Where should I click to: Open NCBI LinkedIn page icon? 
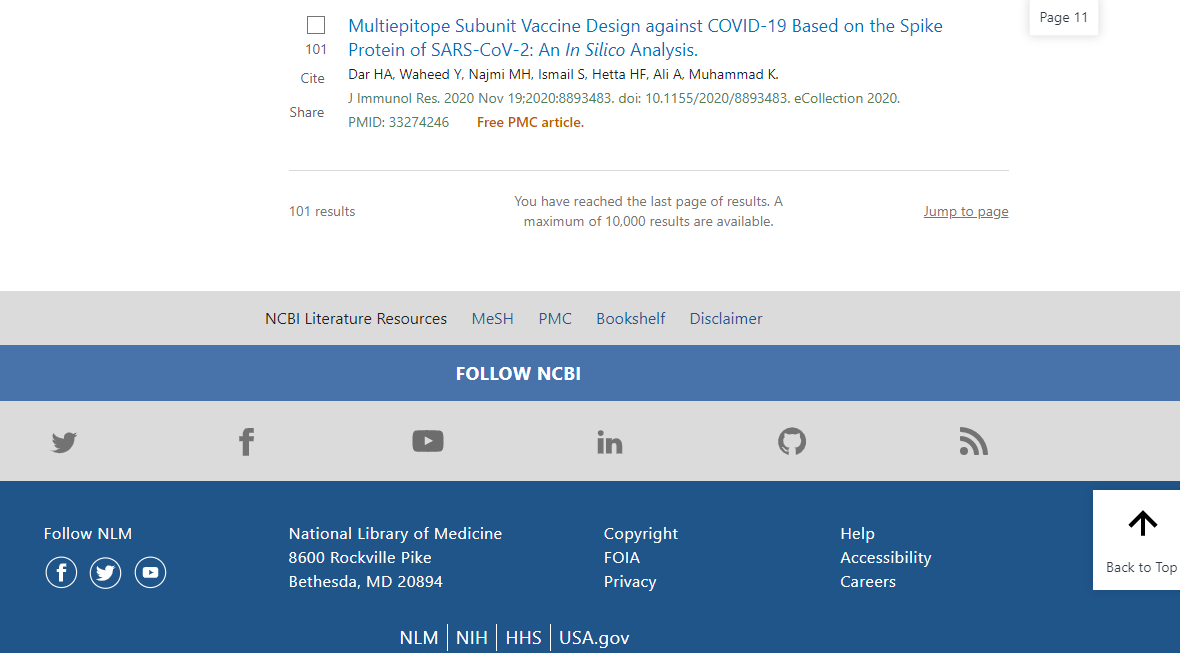click(610, 442)
